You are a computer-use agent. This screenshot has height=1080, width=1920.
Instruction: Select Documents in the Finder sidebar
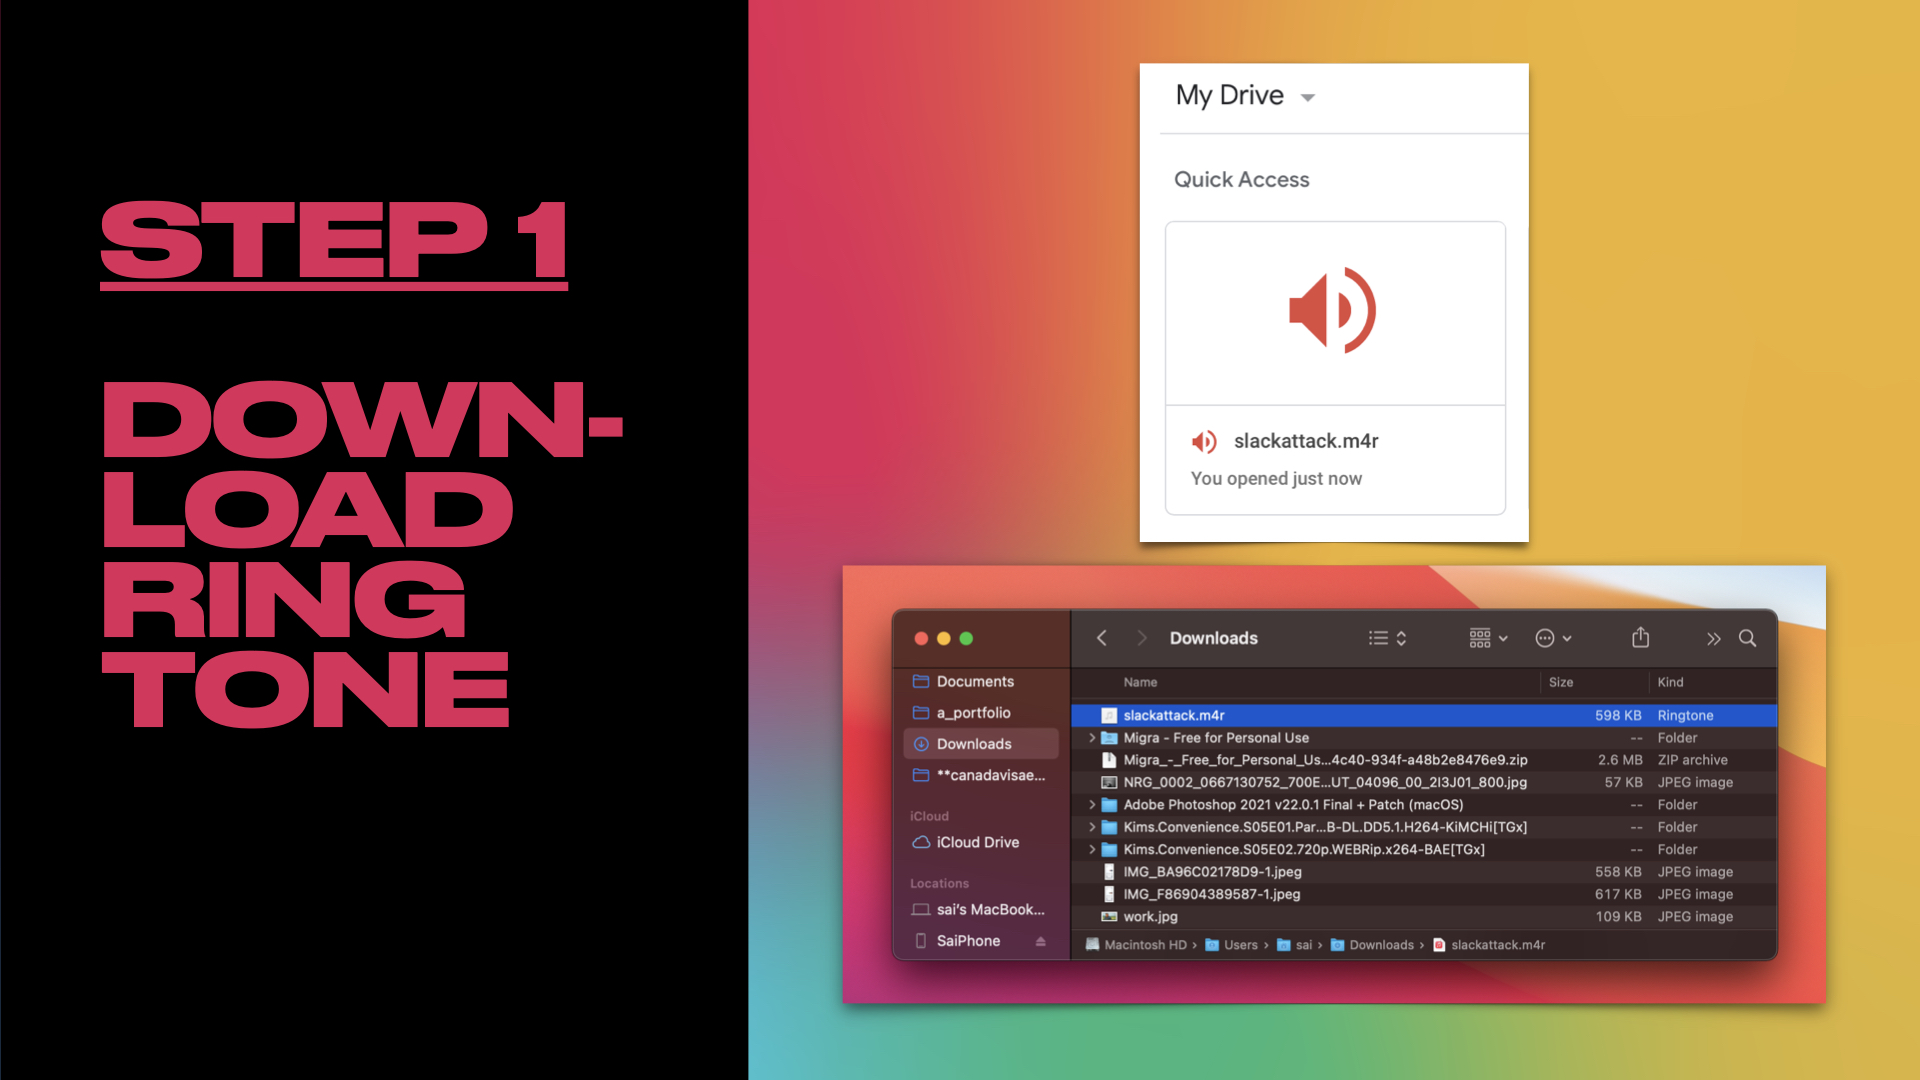click(974, 681)
